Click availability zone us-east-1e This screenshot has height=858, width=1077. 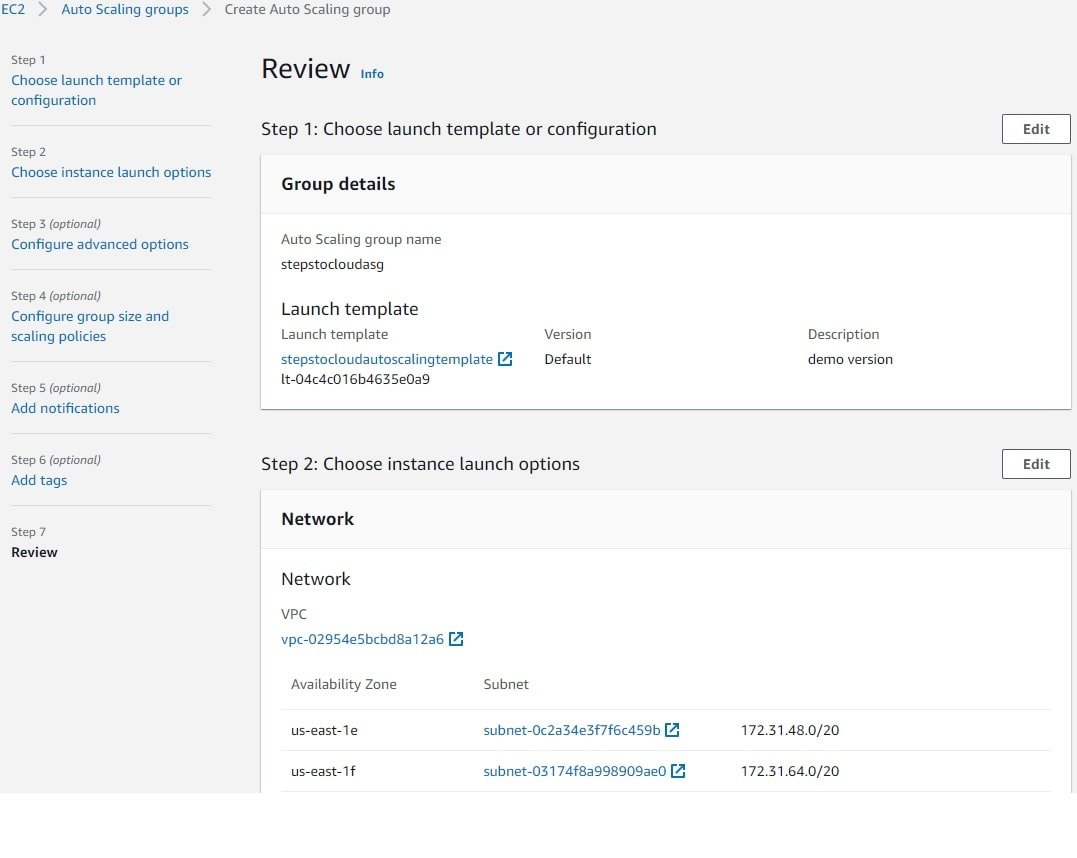pyautogui.click(x=324, y=730)
